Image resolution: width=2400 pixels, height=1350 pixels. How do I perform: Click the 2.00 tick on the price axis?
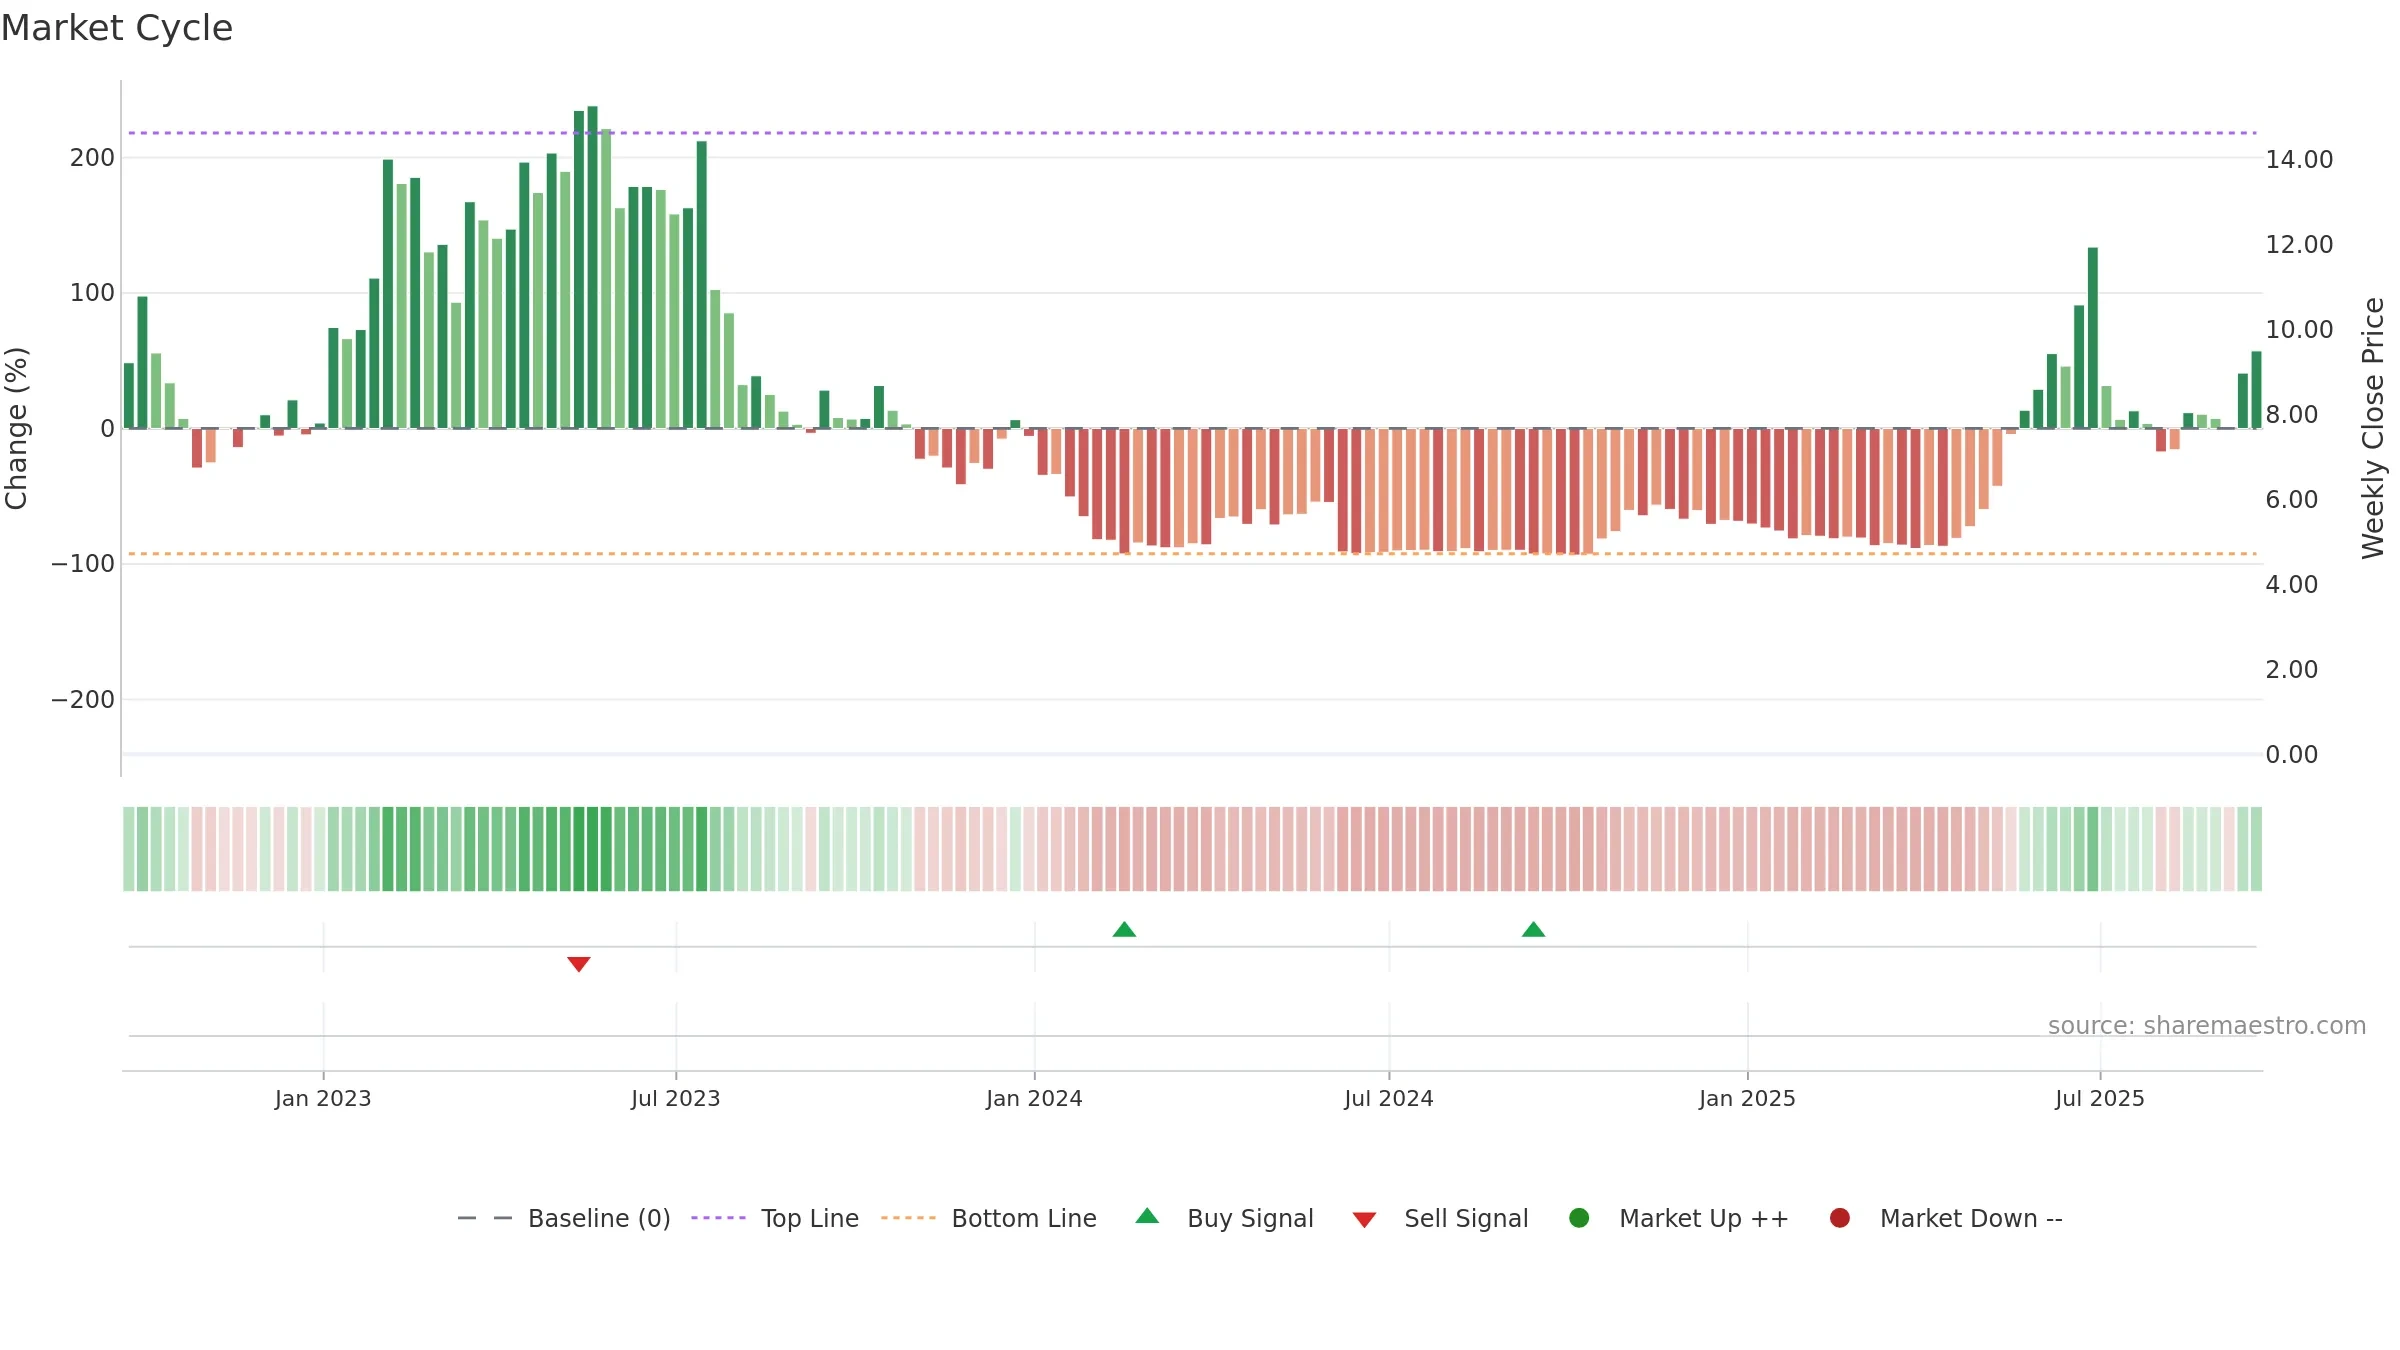[2291, 670]
